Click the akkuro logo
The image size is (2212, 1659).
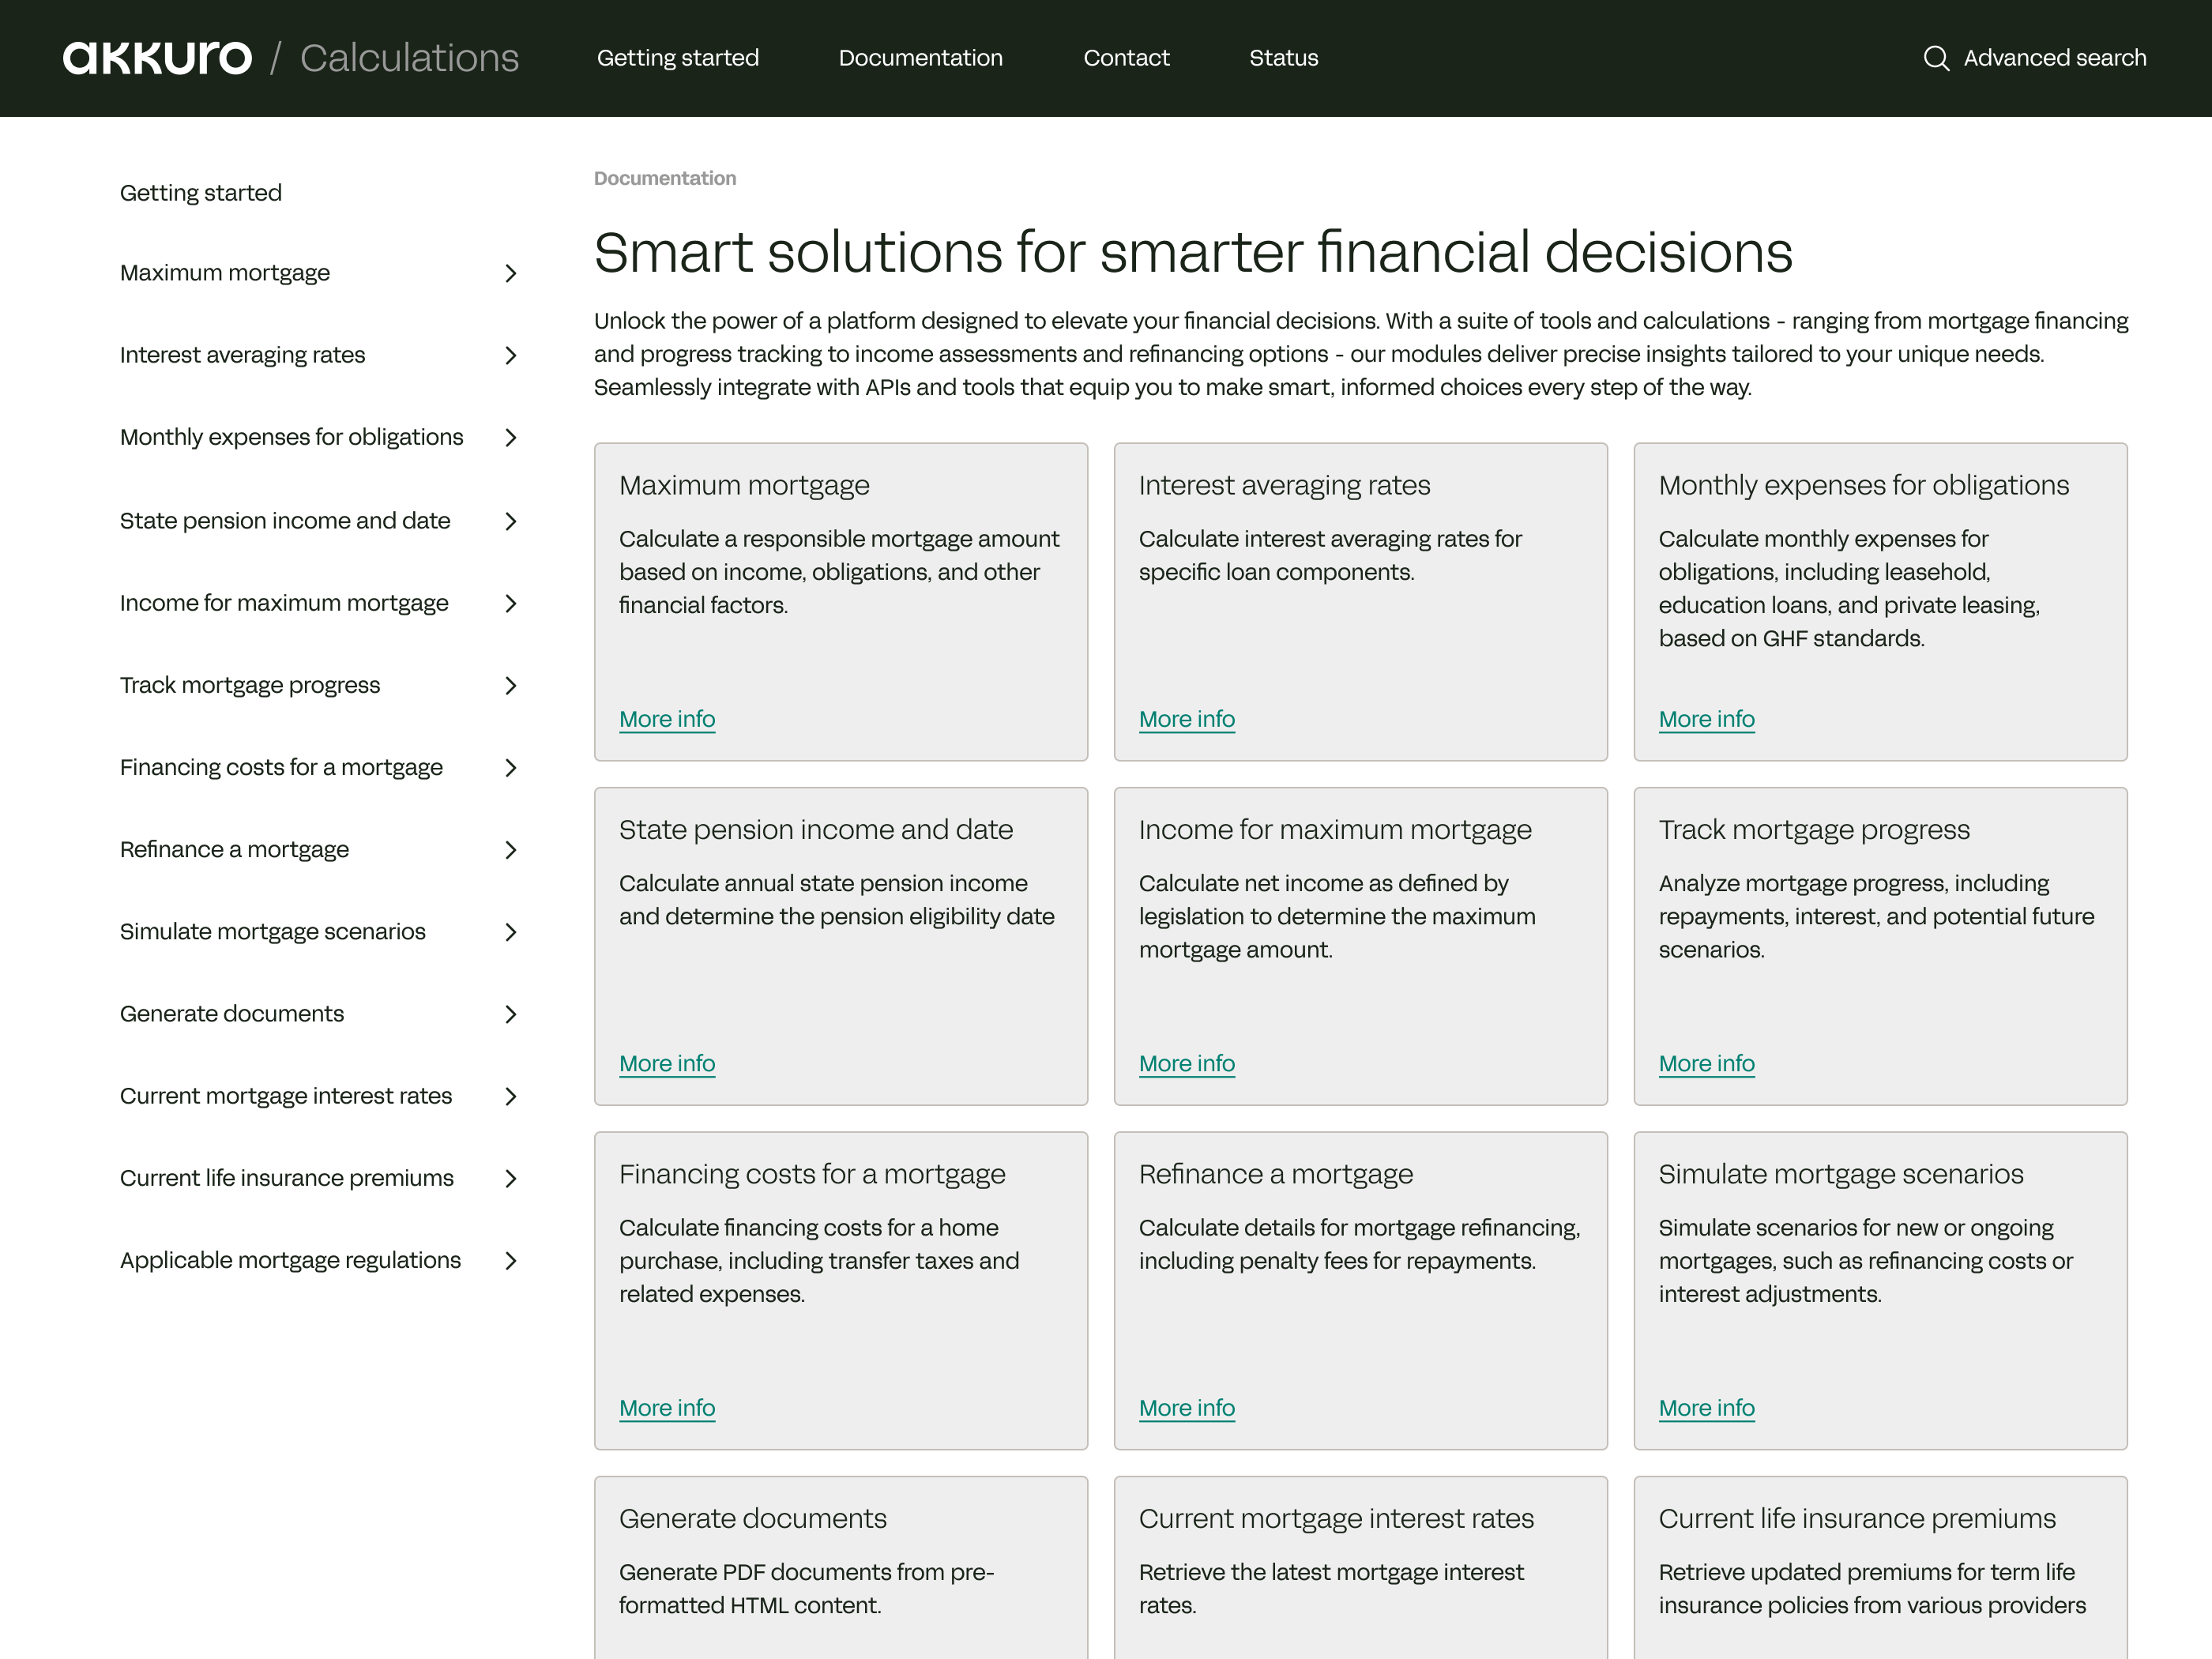click(157, 56)
